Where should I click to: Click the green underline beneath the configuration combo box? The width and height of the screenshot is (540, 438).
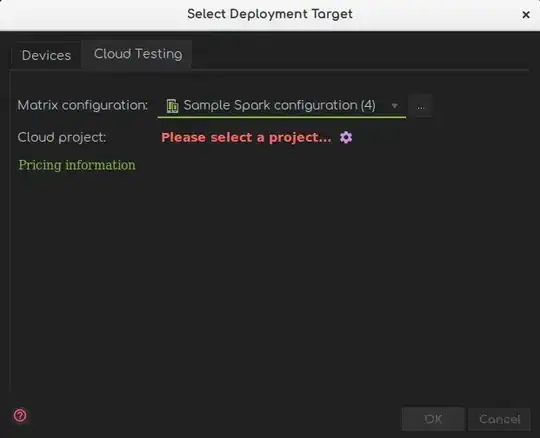click(x=281, y=117)
